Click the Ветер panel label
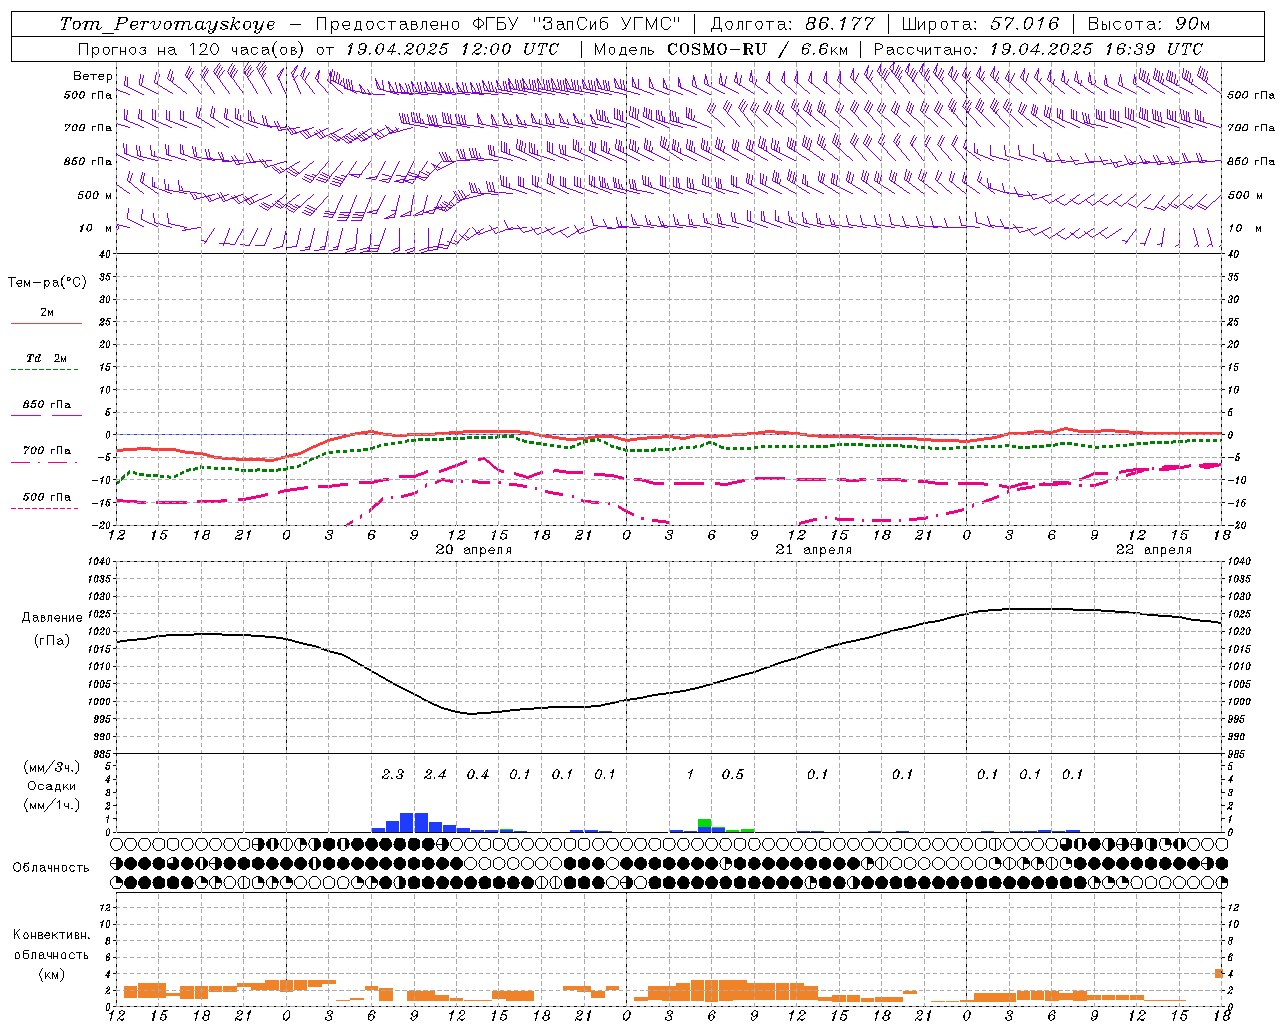Screen dimensions: 1280x1024 coord(92,76)
